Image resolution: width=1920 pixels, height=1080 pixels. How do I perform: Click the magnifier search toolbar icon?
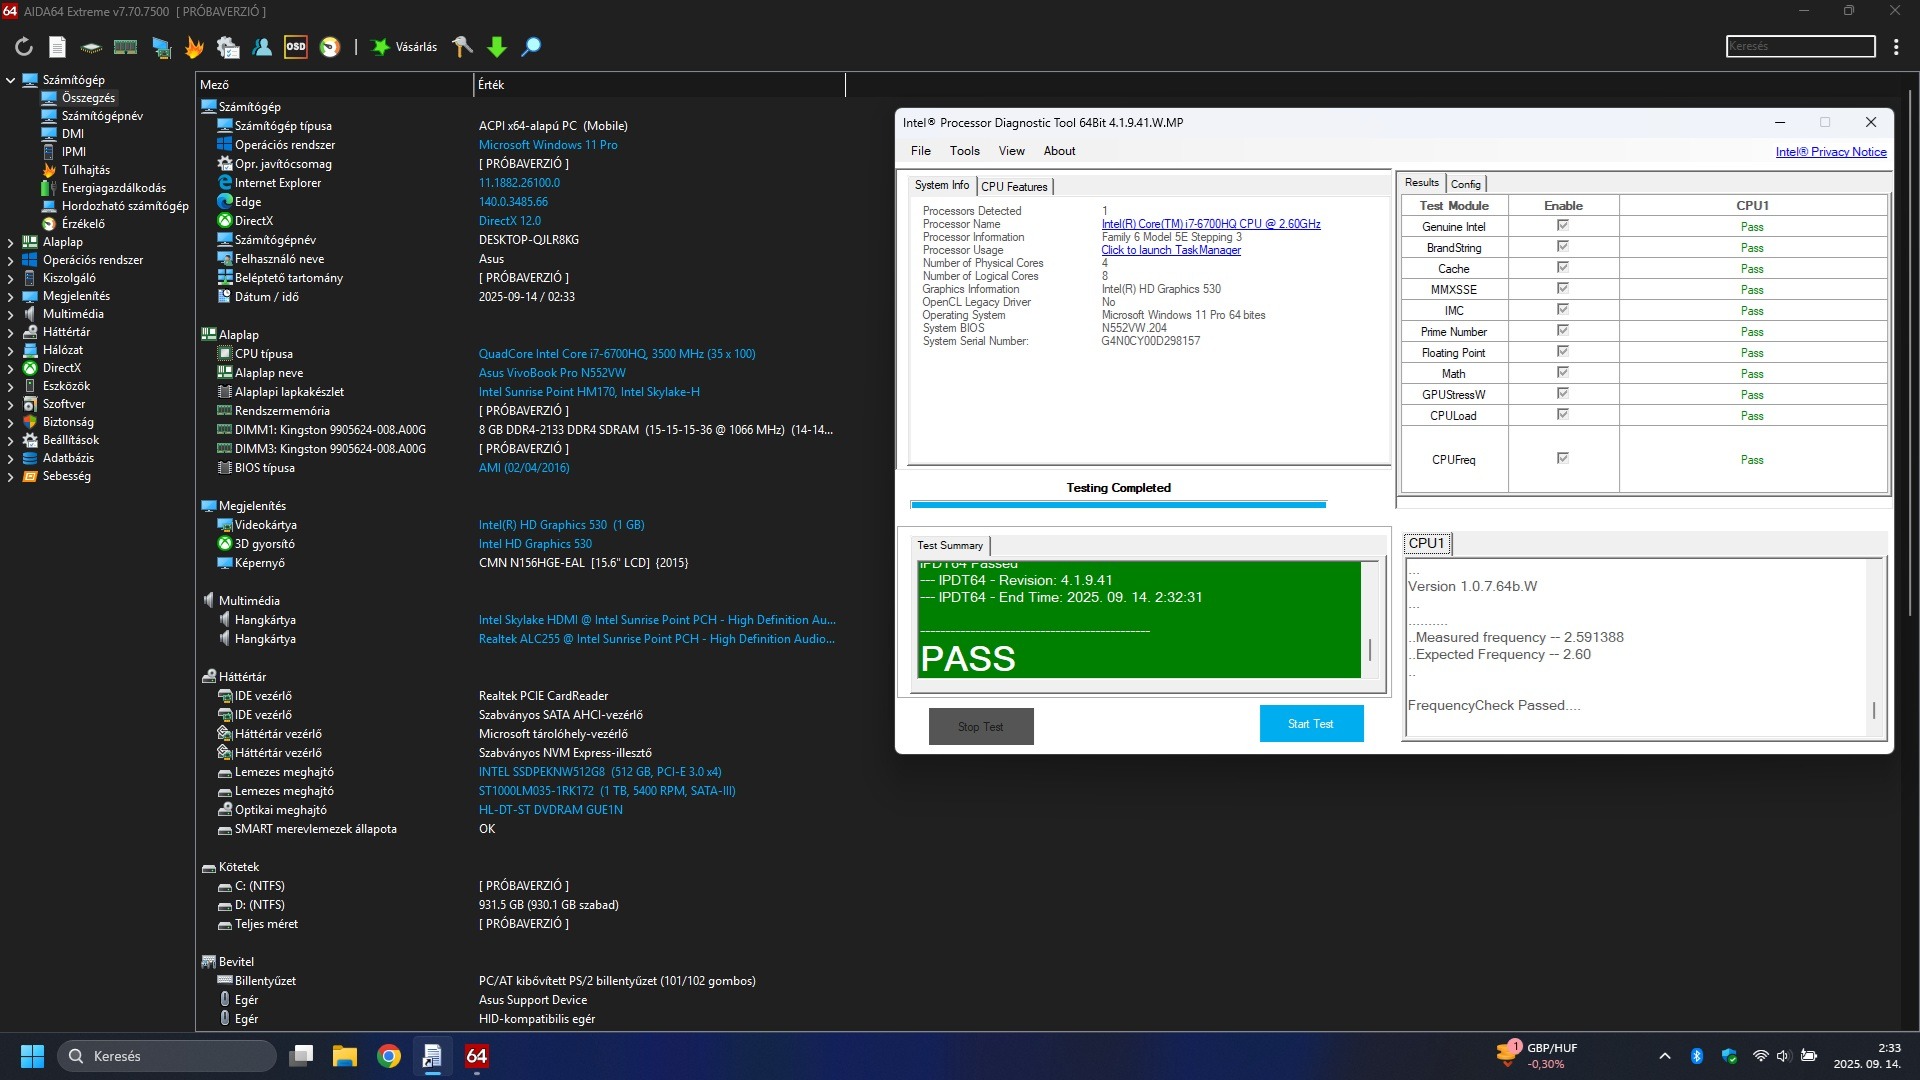tap(532, 47)
